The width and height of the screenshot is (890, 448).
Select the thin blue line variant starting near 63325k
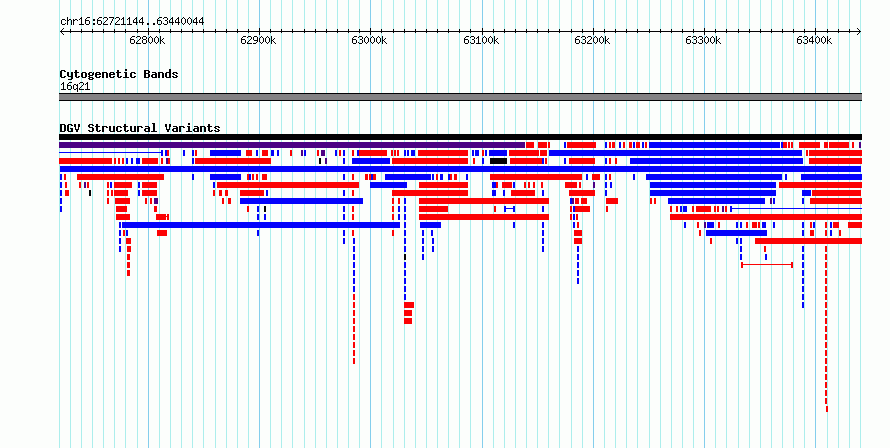pyautogui.click(x=796, y=209)
